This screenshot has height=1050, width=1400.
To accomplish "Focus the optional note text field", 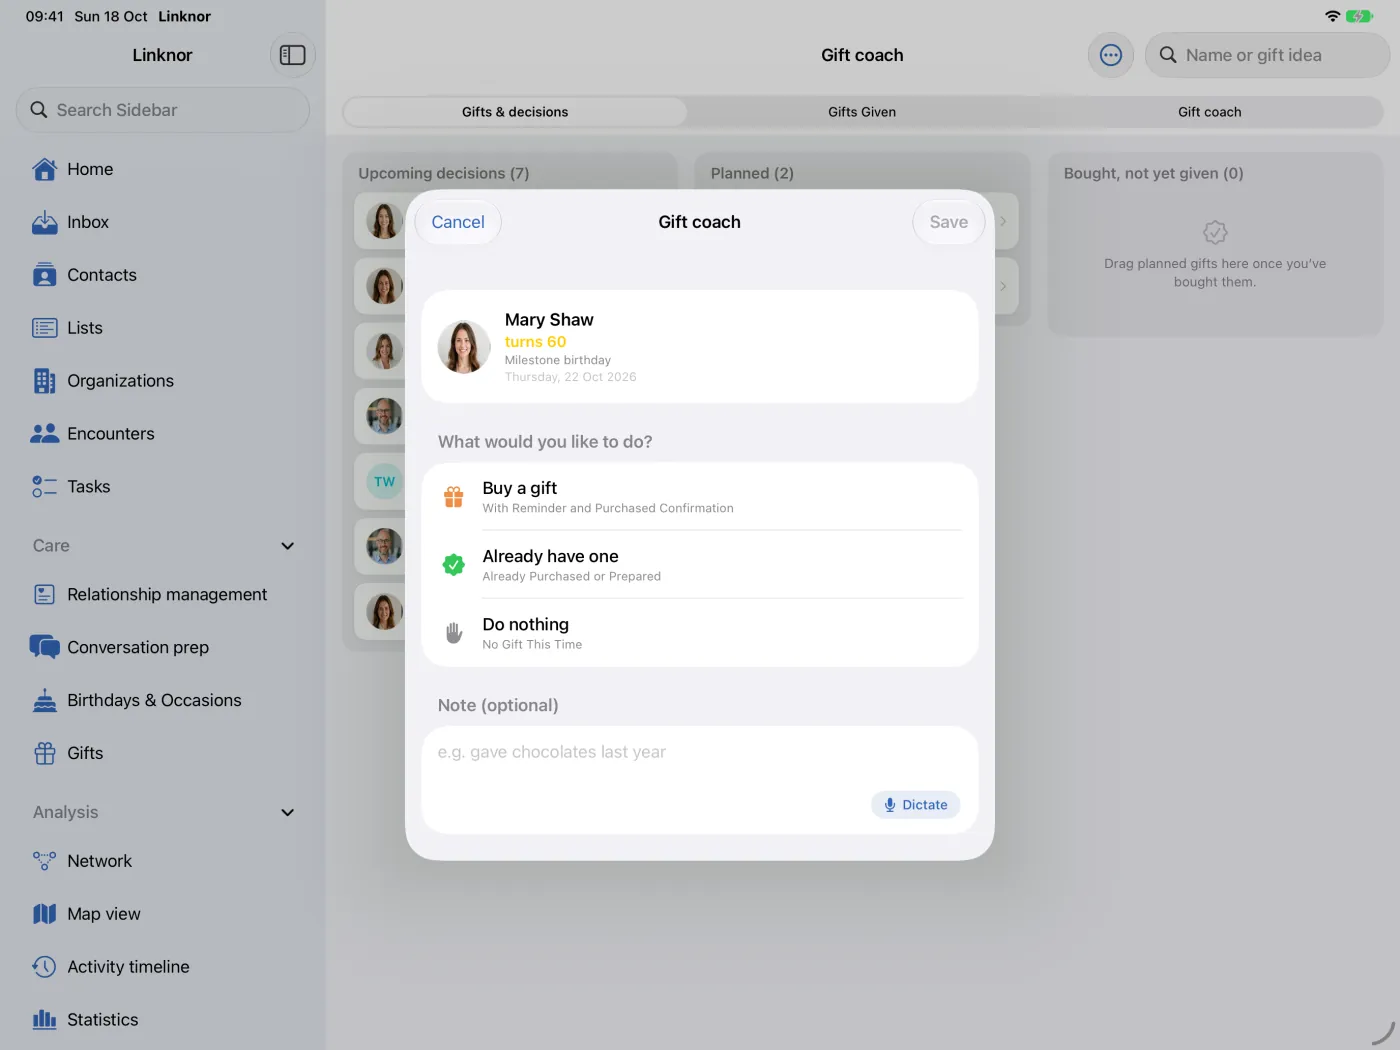I will pyautogui.click(x=700, y=780).
